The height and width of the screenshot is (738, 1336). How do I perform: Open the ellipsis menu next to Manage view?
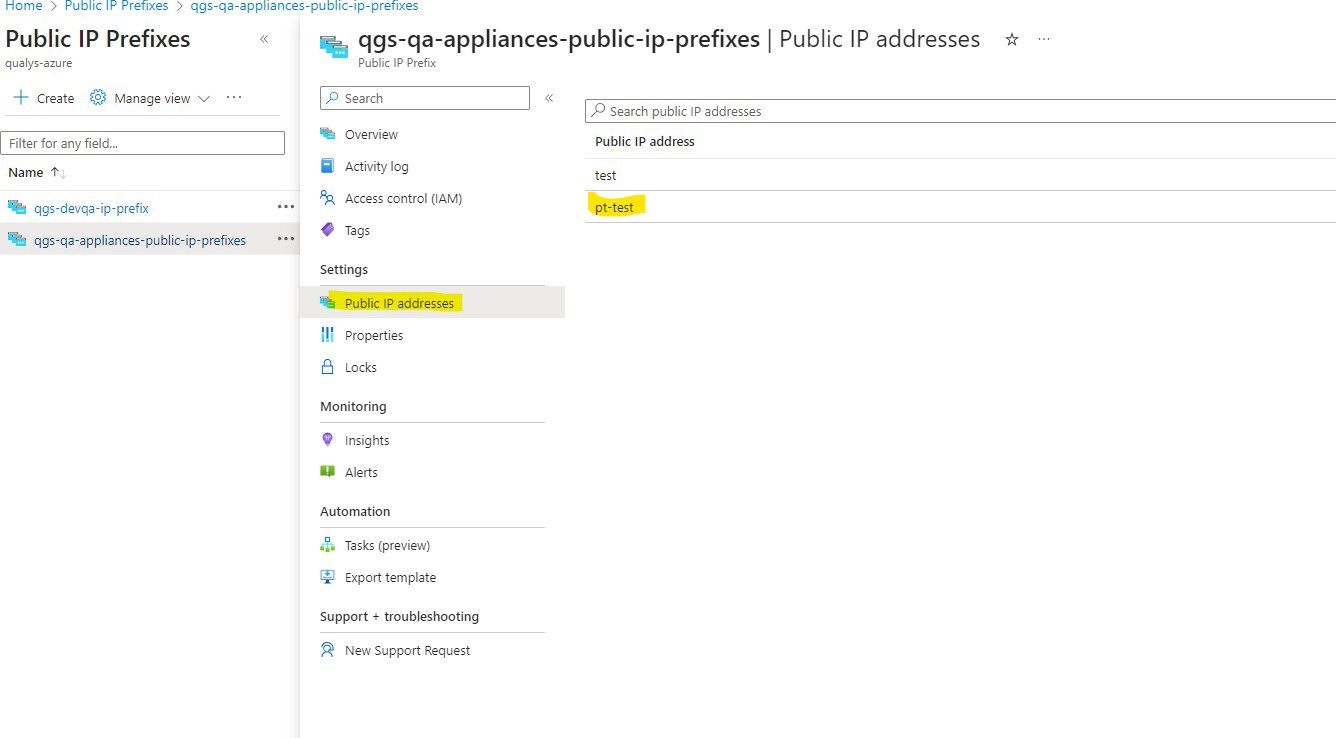click(x=234, y=97)
